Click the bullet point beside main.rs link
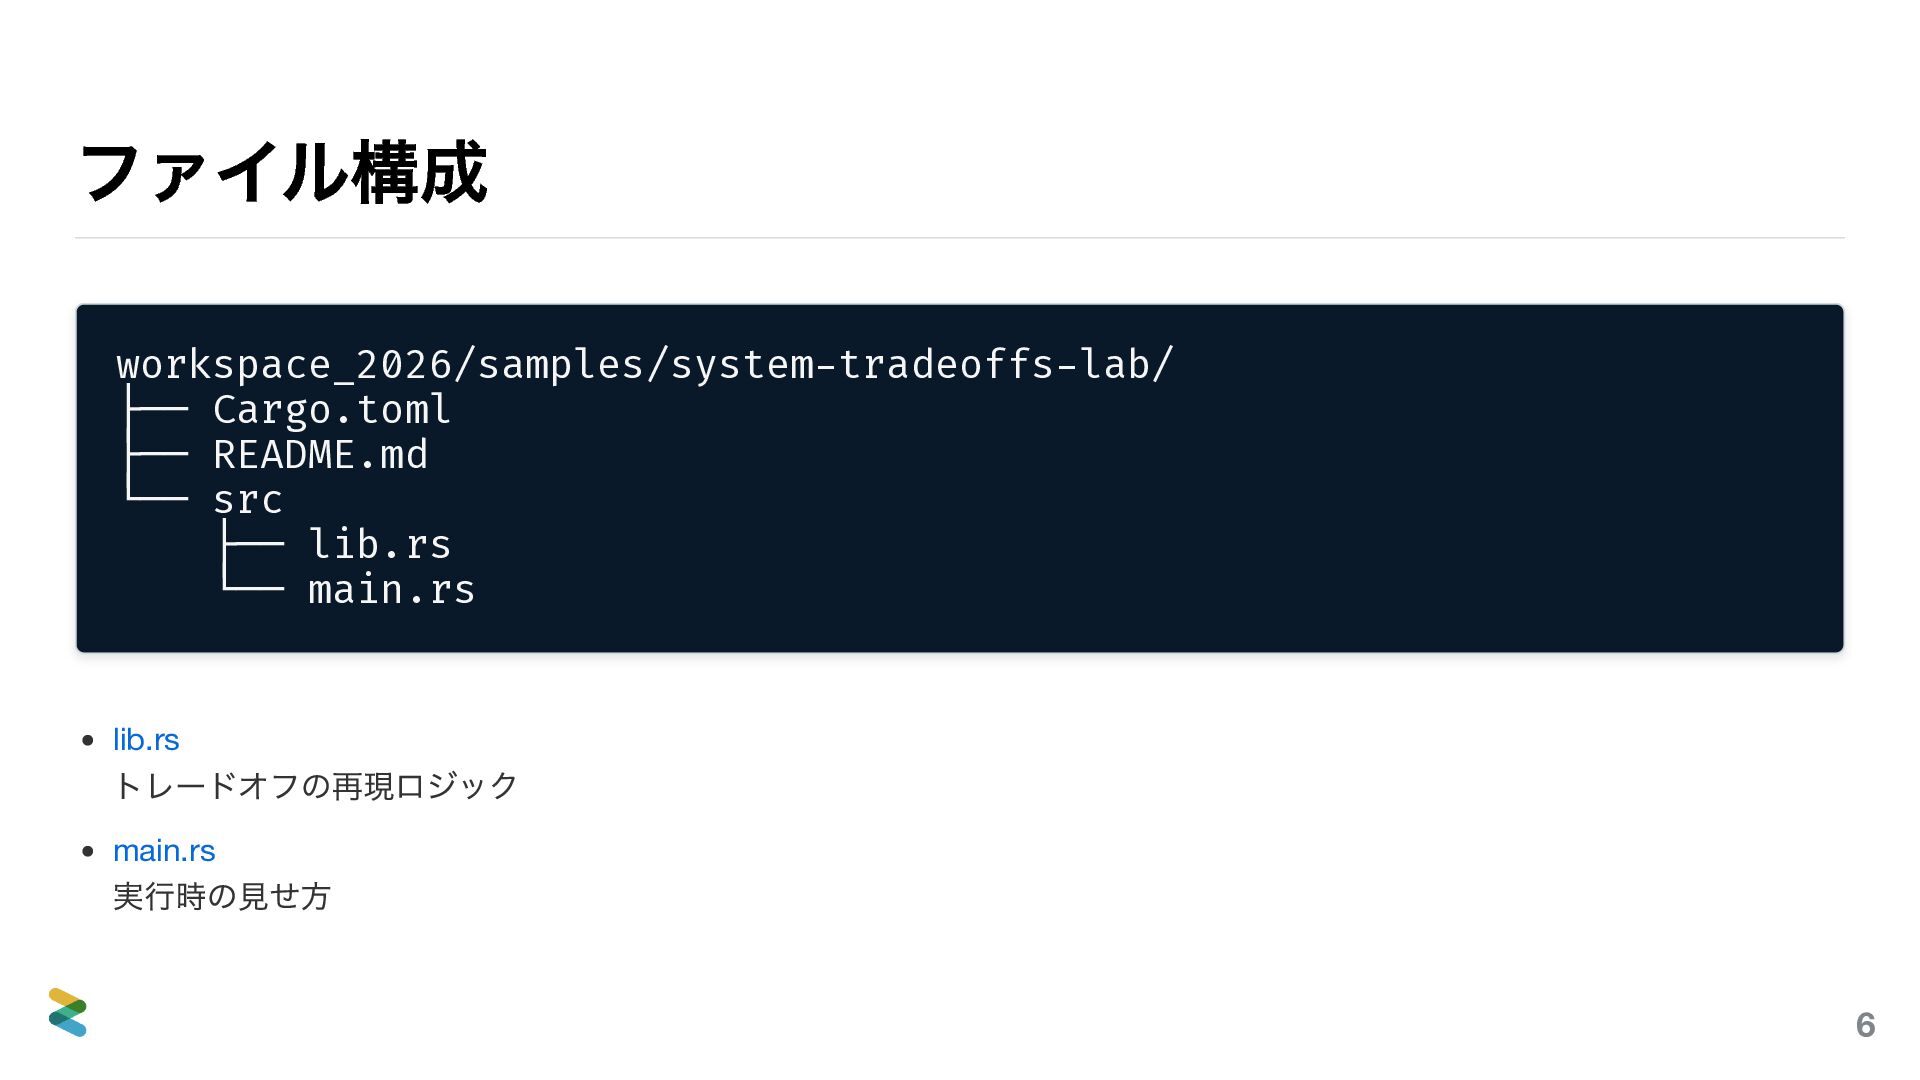Viewport: 1920px width, 1080px height. pos(89,852)
